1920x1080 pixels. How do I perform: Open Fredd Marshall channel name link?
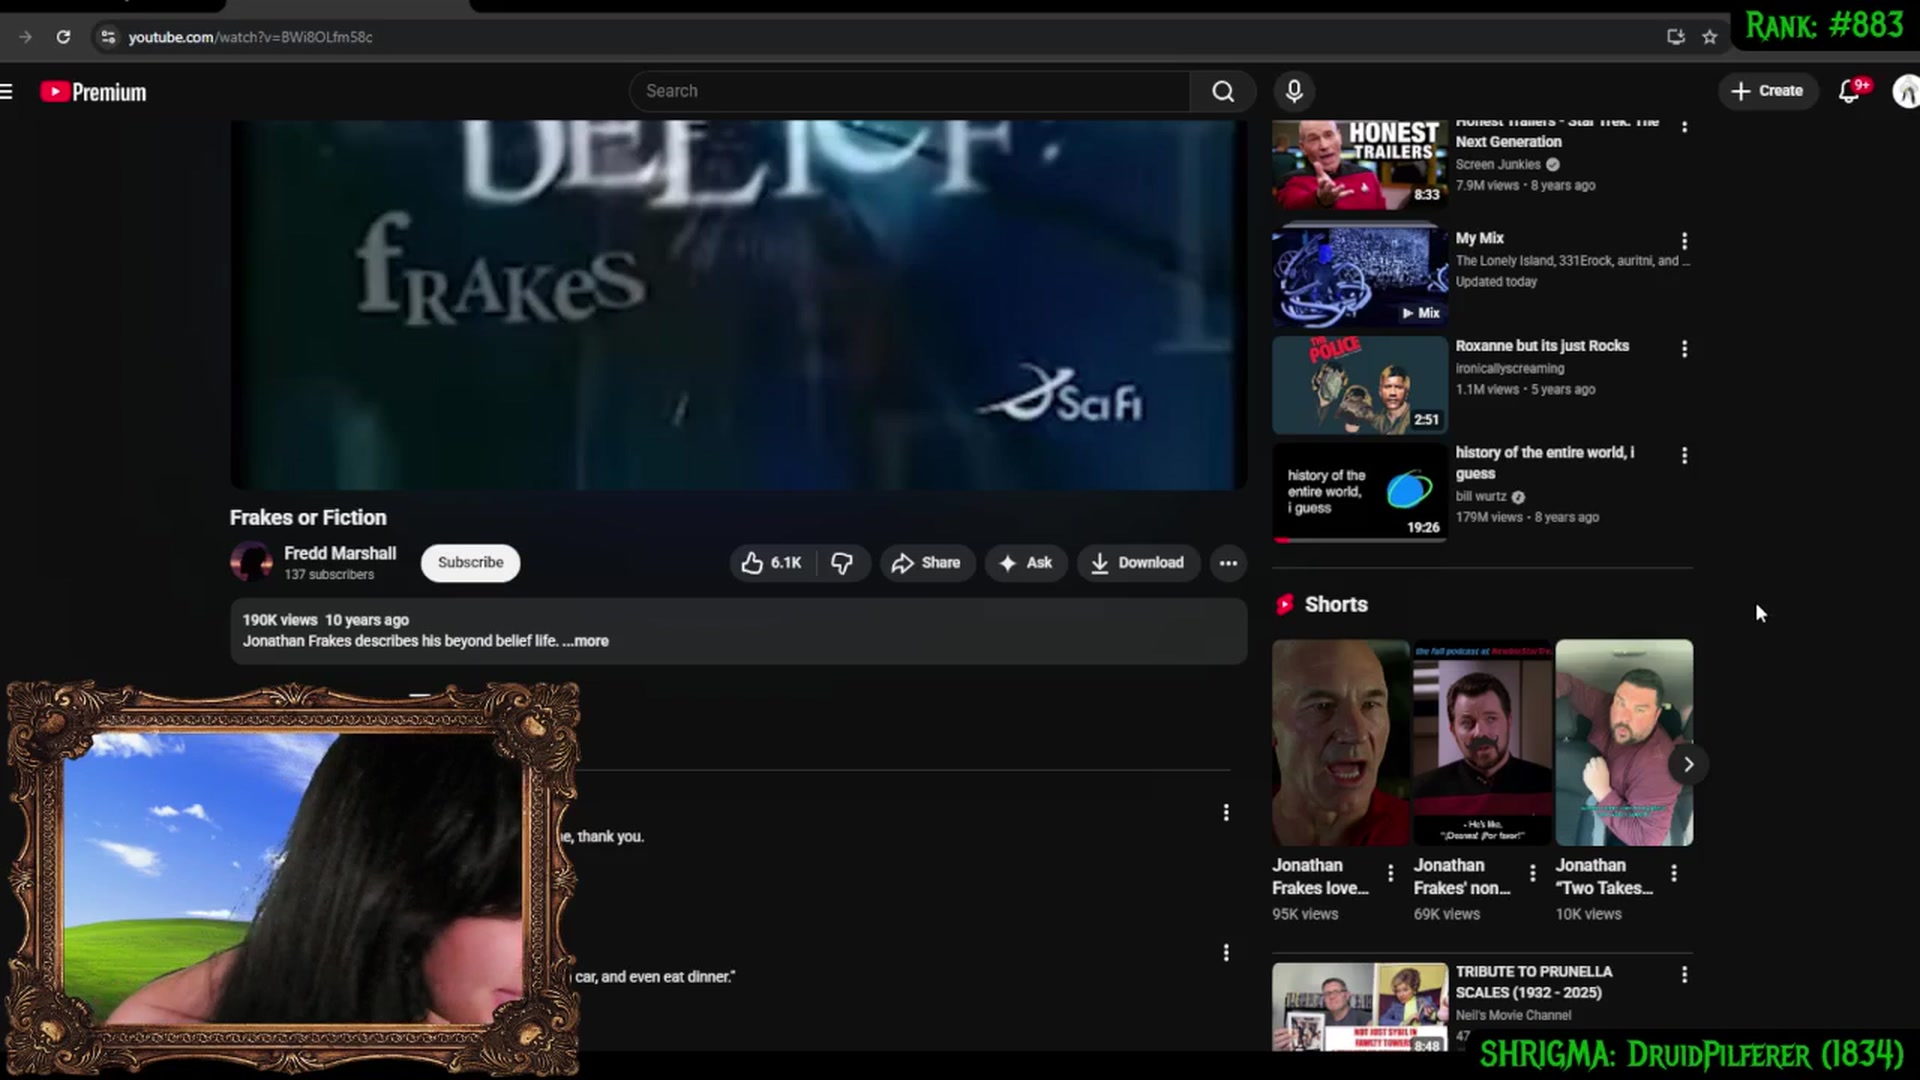pyautogui.click(x=340, y=553)
